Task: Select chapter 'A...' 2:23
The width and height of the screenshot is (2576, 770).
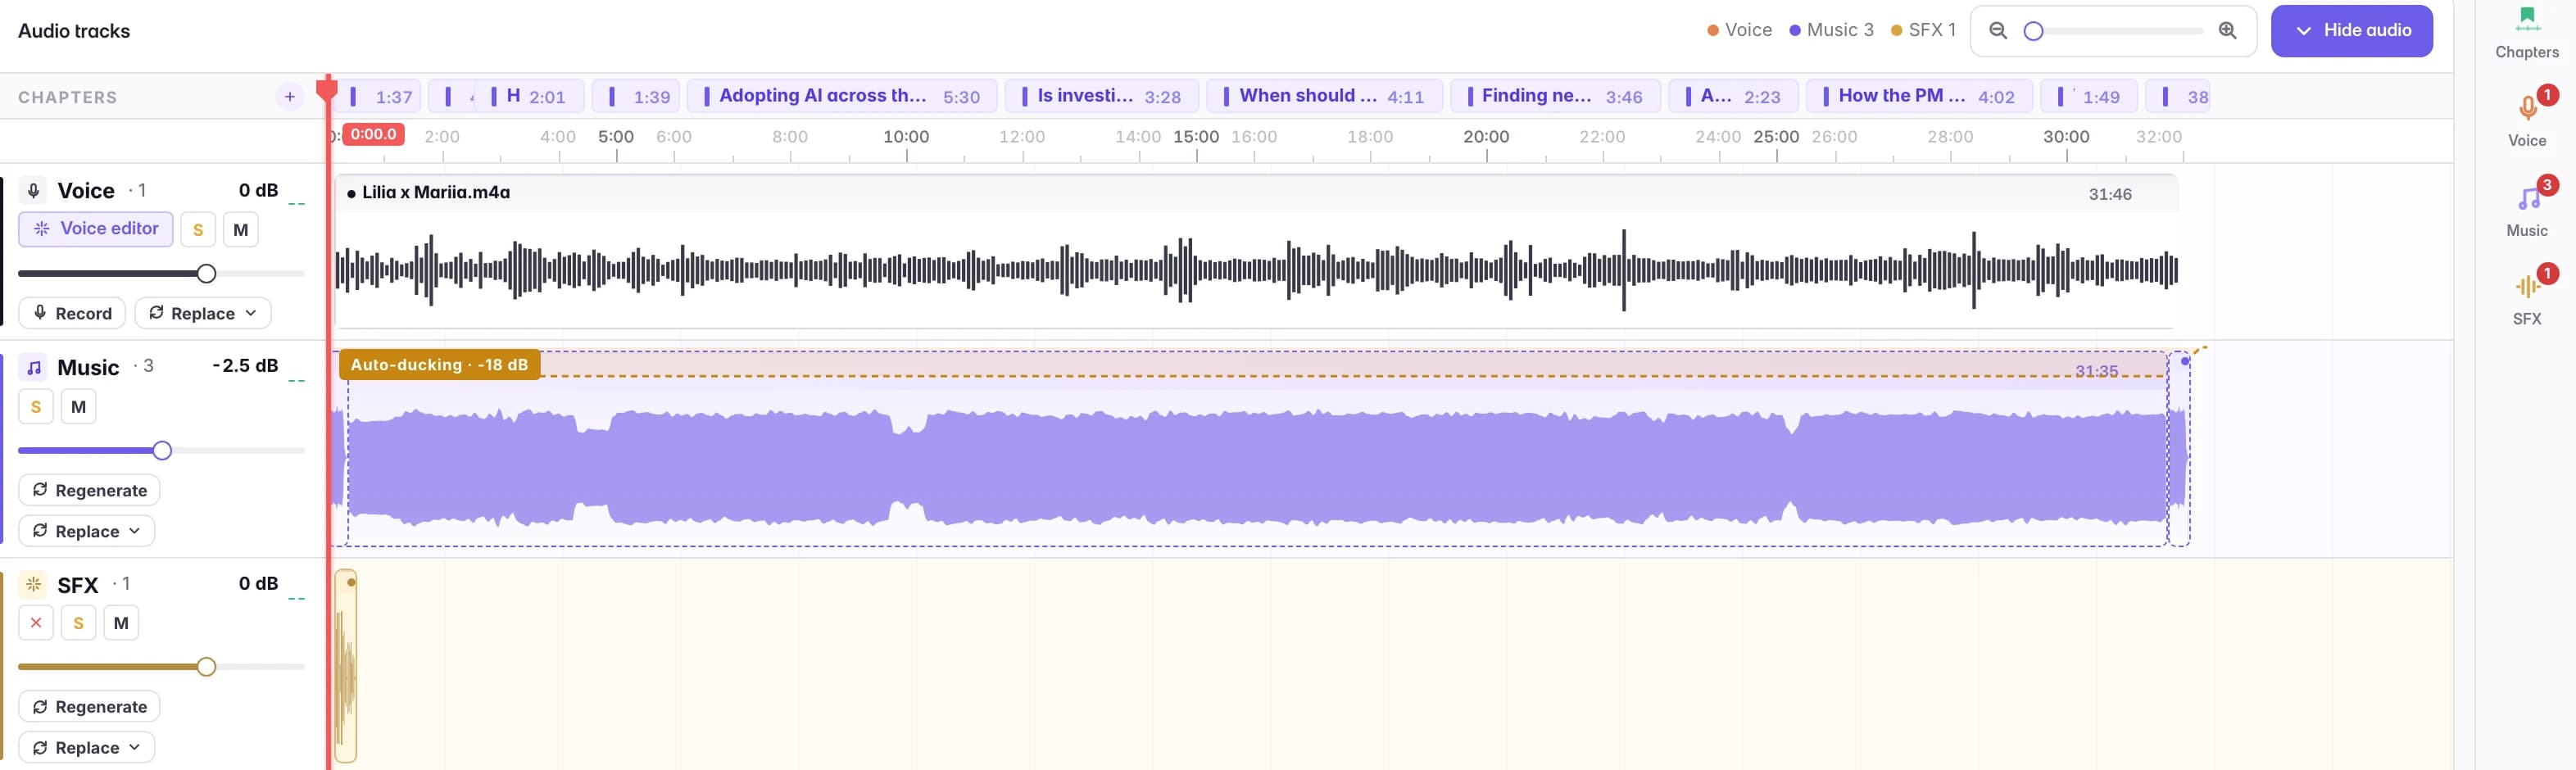Action: 1733,96
